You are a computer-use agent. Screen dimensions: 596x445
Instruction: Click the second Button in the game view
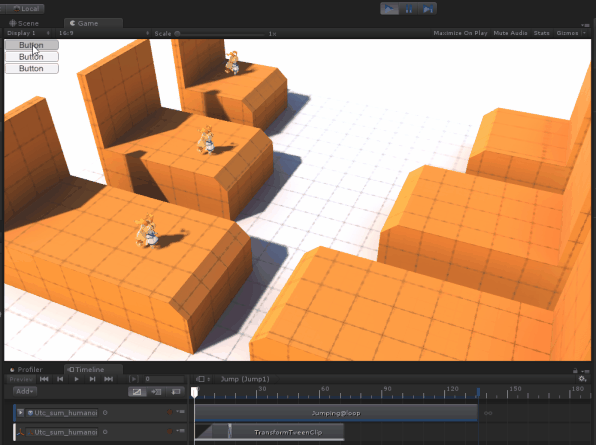coord(32,57)
